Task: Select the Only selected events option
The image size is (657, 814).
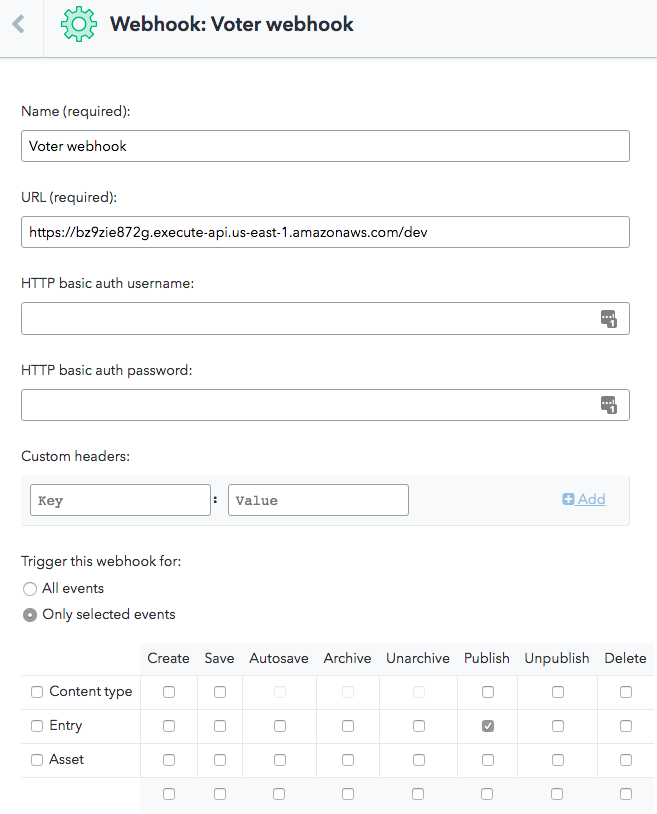Action: tap(30, 615)
